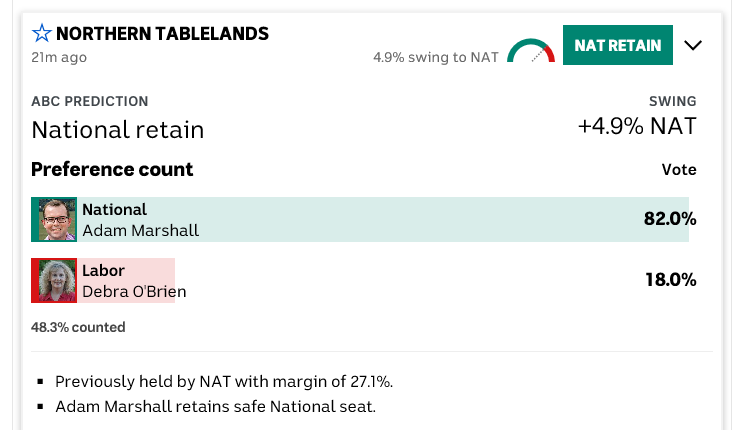Star the Northern Tablelands electorate as favourite
Screen dimensions: 739x430
tap(42, 34)
